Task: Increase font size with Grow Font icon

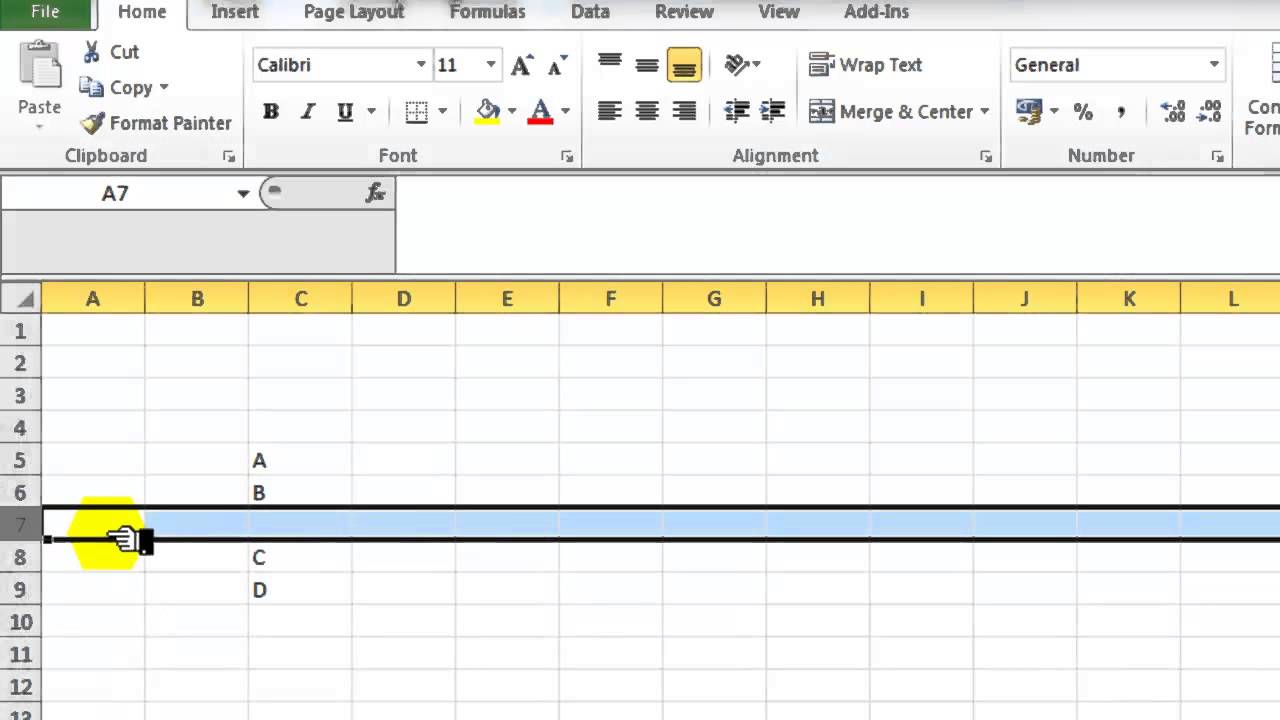Action: point(521,66)
